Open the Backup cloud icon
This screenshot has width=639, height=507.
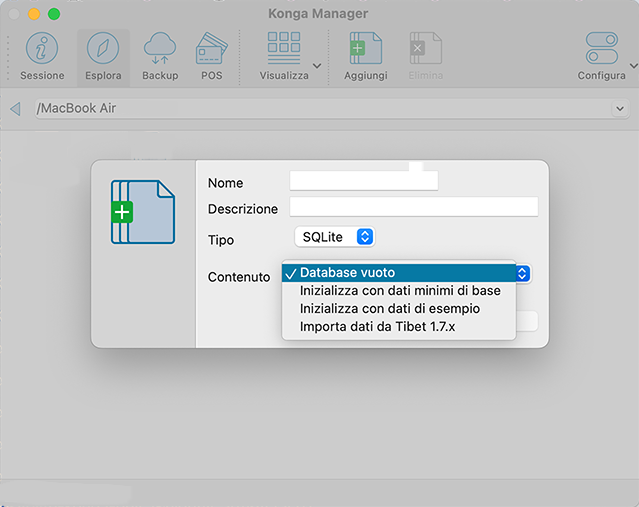(160, 49)
